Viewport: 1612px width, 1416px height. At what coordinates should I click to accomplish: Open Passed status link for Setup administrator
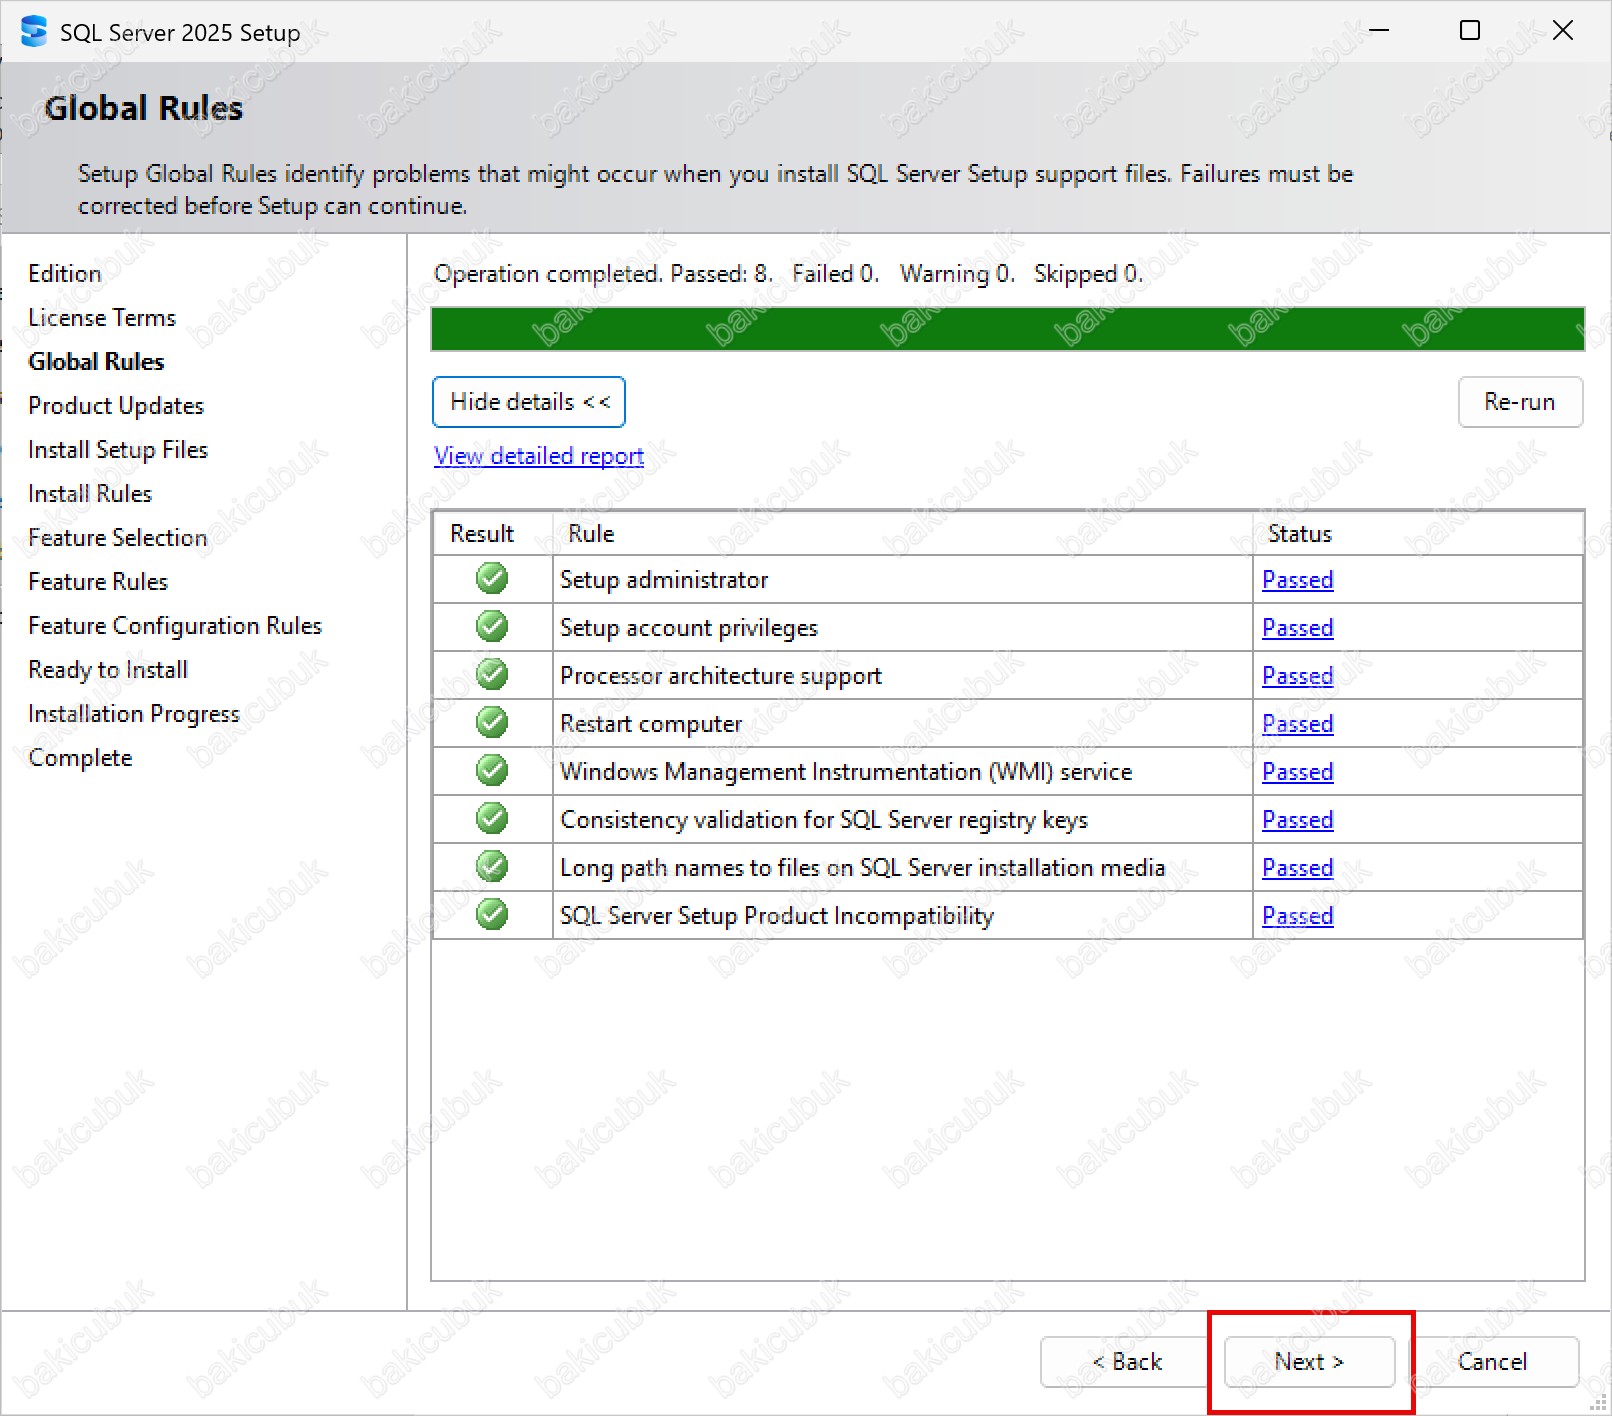point(1297,580)
